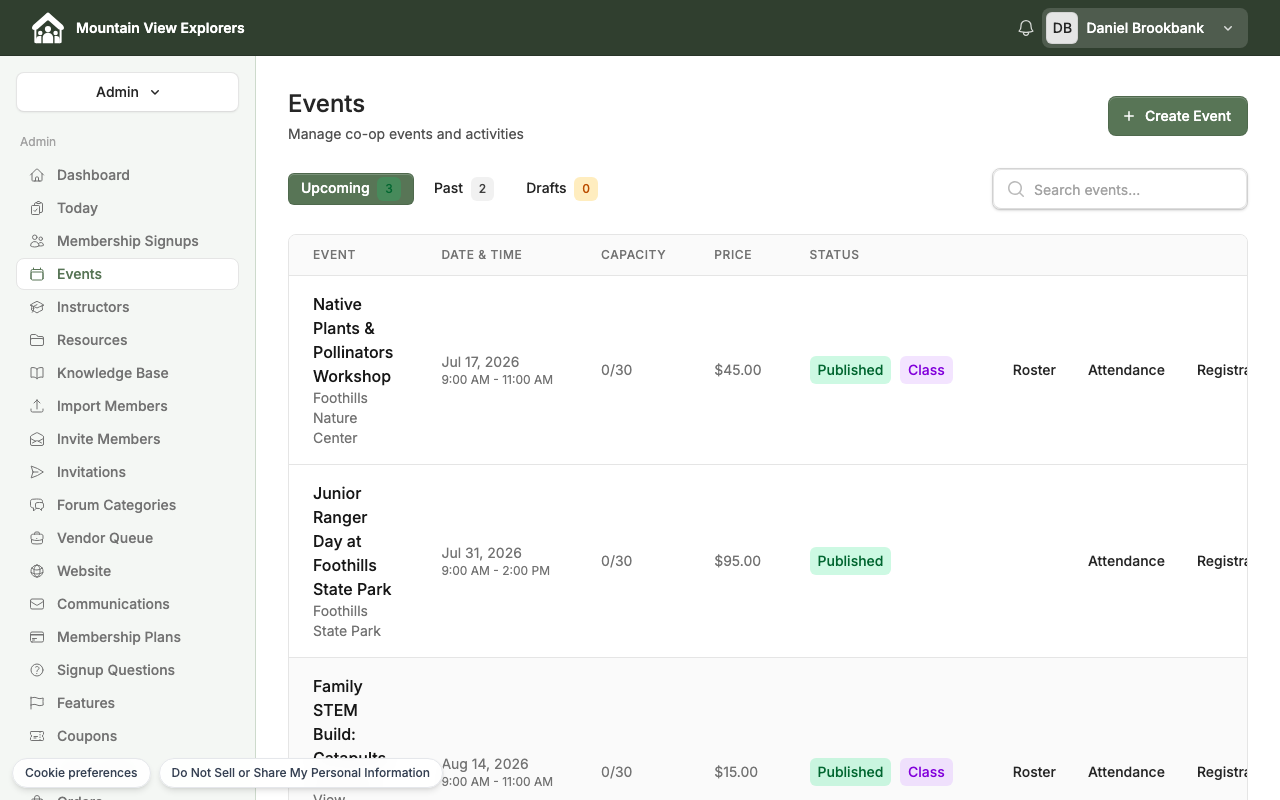Image resolution: width=1280 pixels, height=800 pixels.
Task: Click the magnifier icon in search box
Action: point(1015,189)
